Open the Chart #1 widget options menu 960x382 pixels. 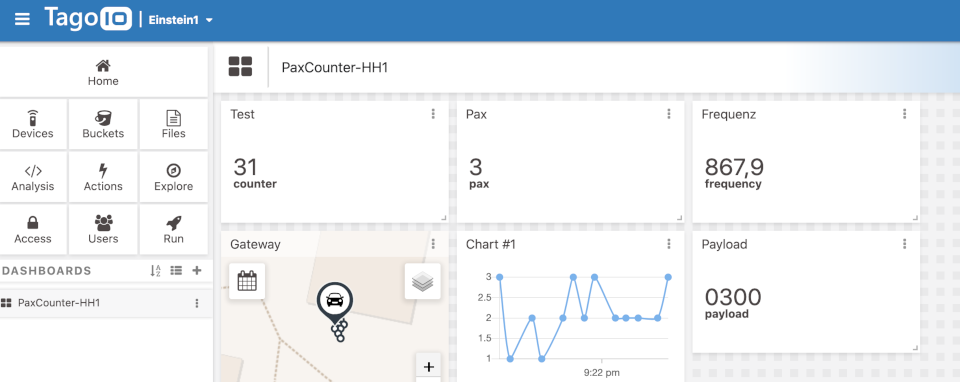[669, 244]
